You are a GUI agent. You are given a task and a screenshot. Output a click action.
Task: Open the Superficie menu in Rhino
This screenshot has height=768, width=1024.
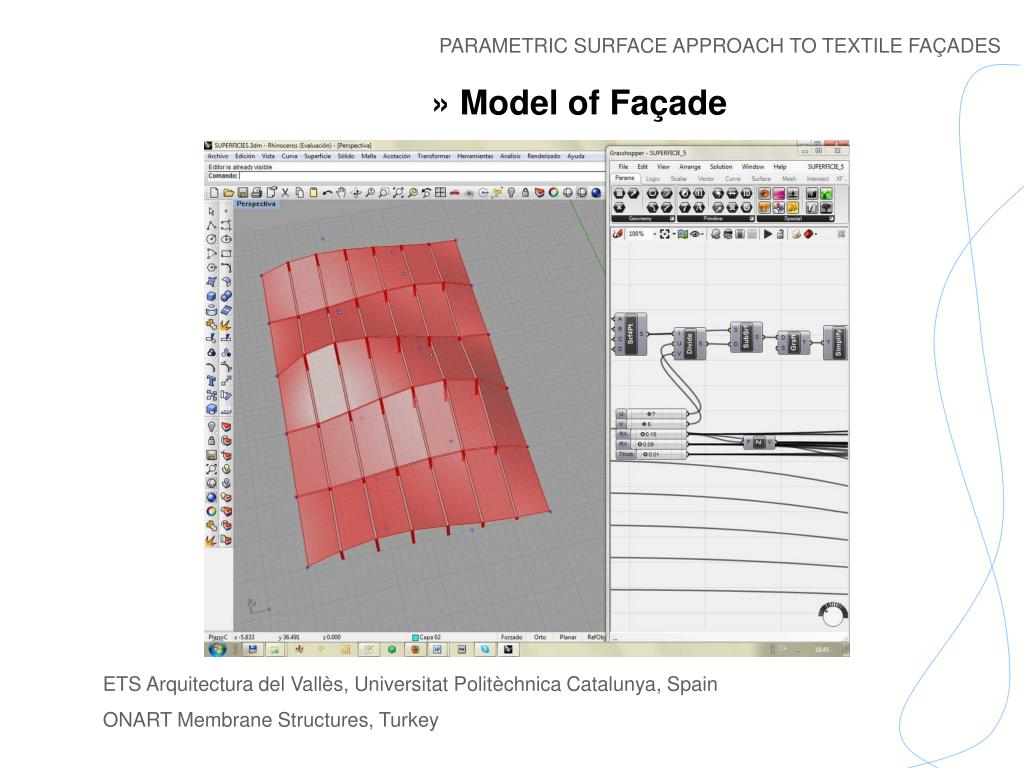317,156
